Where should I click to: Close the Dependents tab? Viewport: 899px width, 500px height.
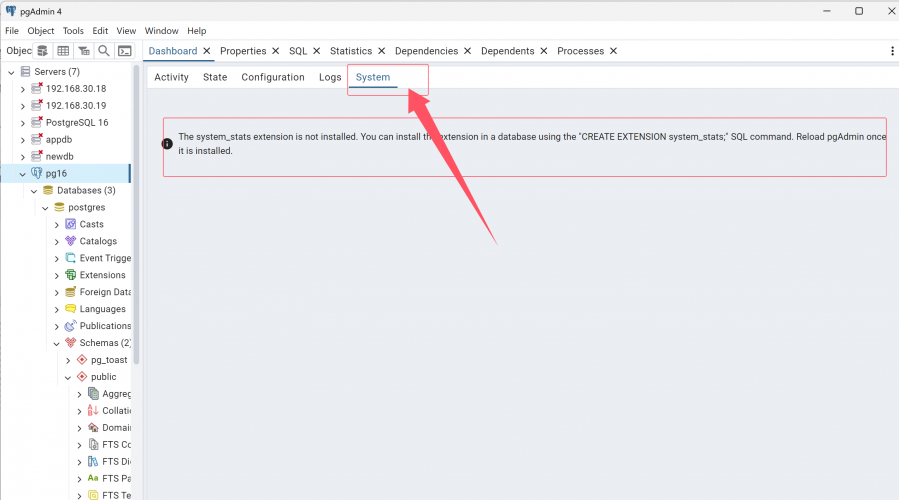pos(544,51)
